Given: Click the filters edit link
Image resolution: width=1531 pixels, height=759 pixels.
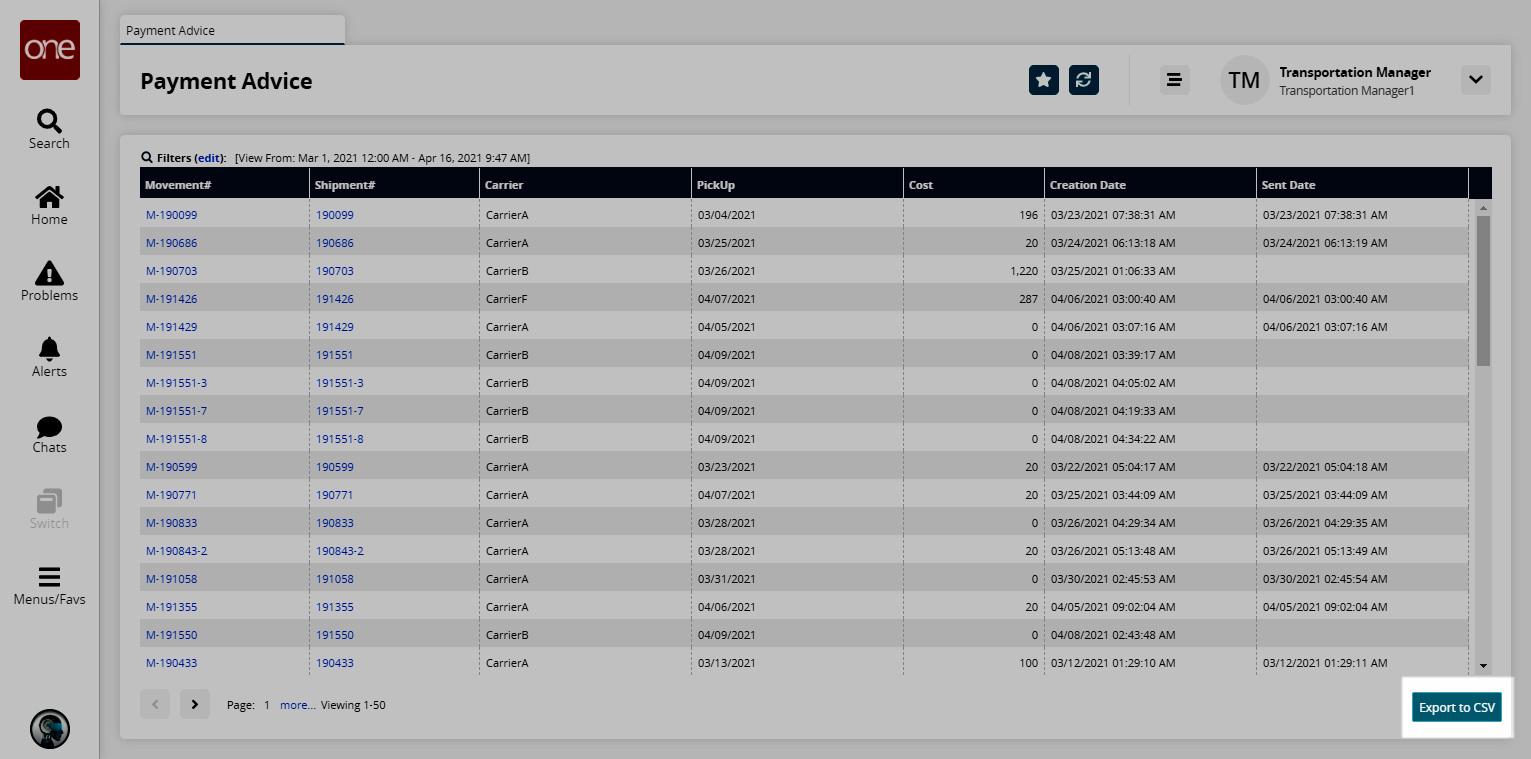Looking at the screenshot, I should 209,158.
